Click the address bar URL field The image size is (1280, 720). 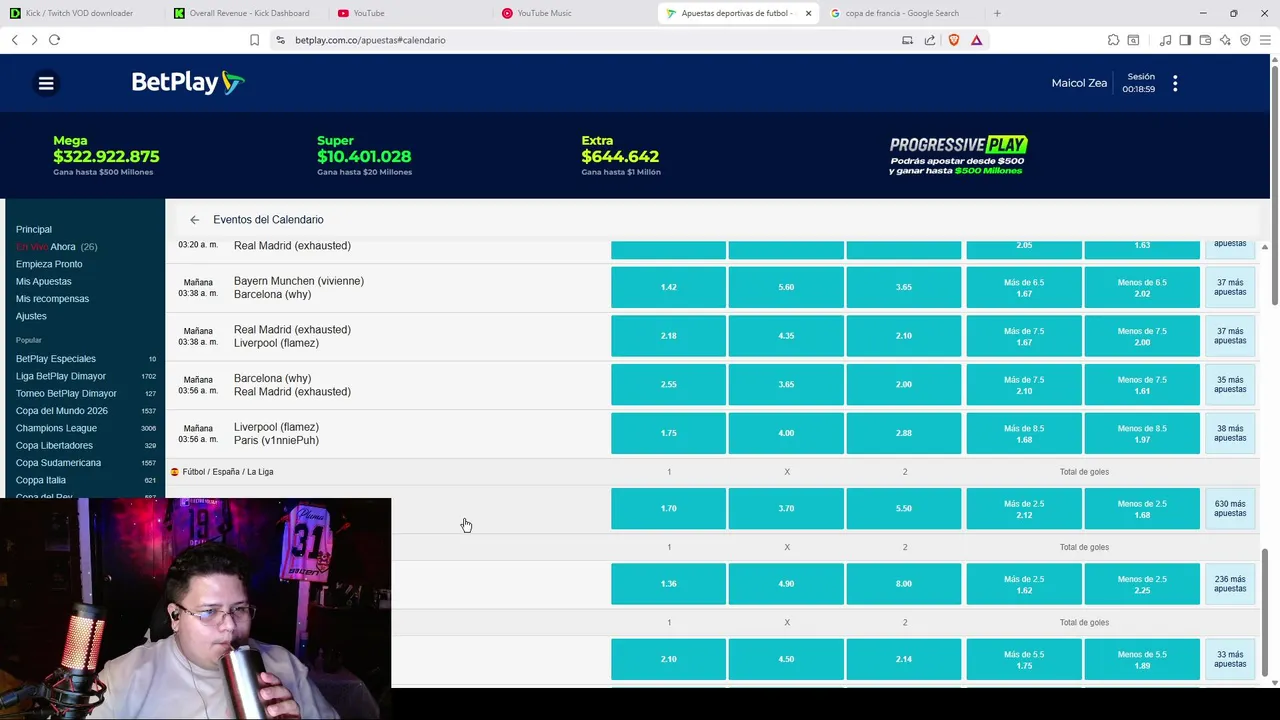click(x=590, y=40)
